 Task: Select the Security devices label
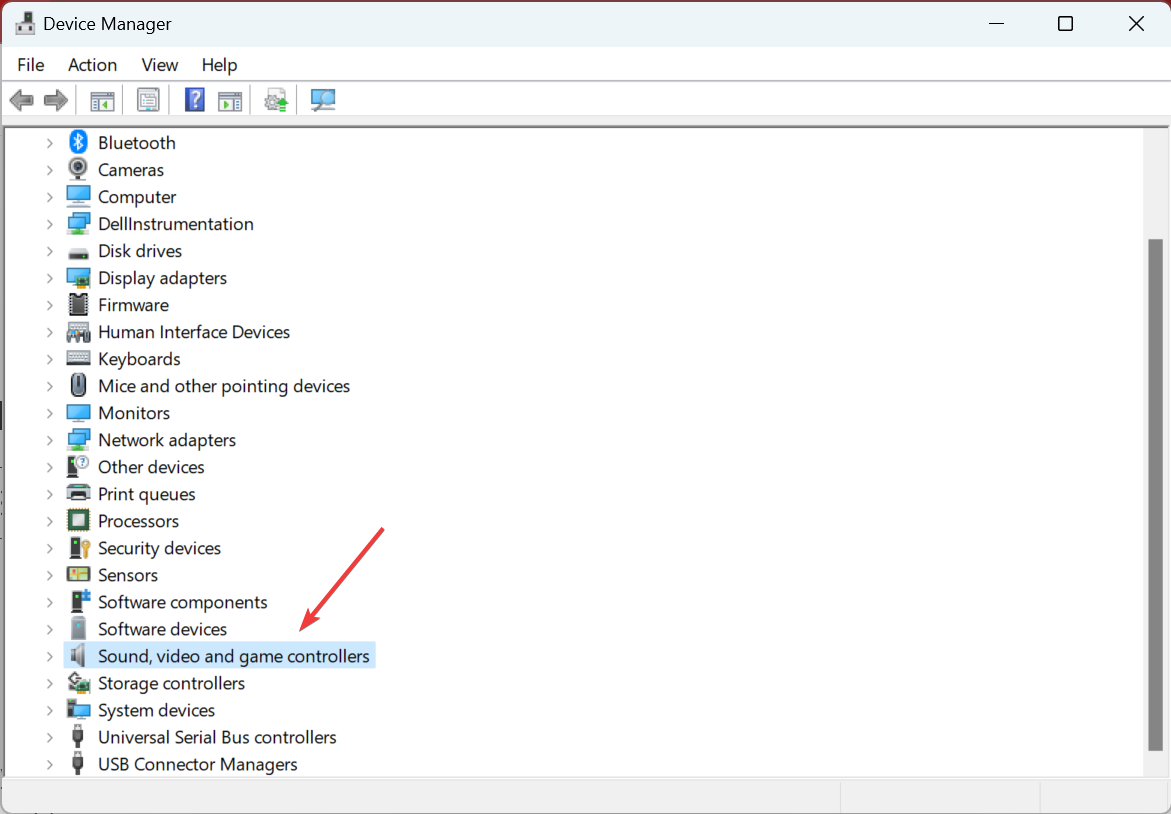[x=160, y=548]
